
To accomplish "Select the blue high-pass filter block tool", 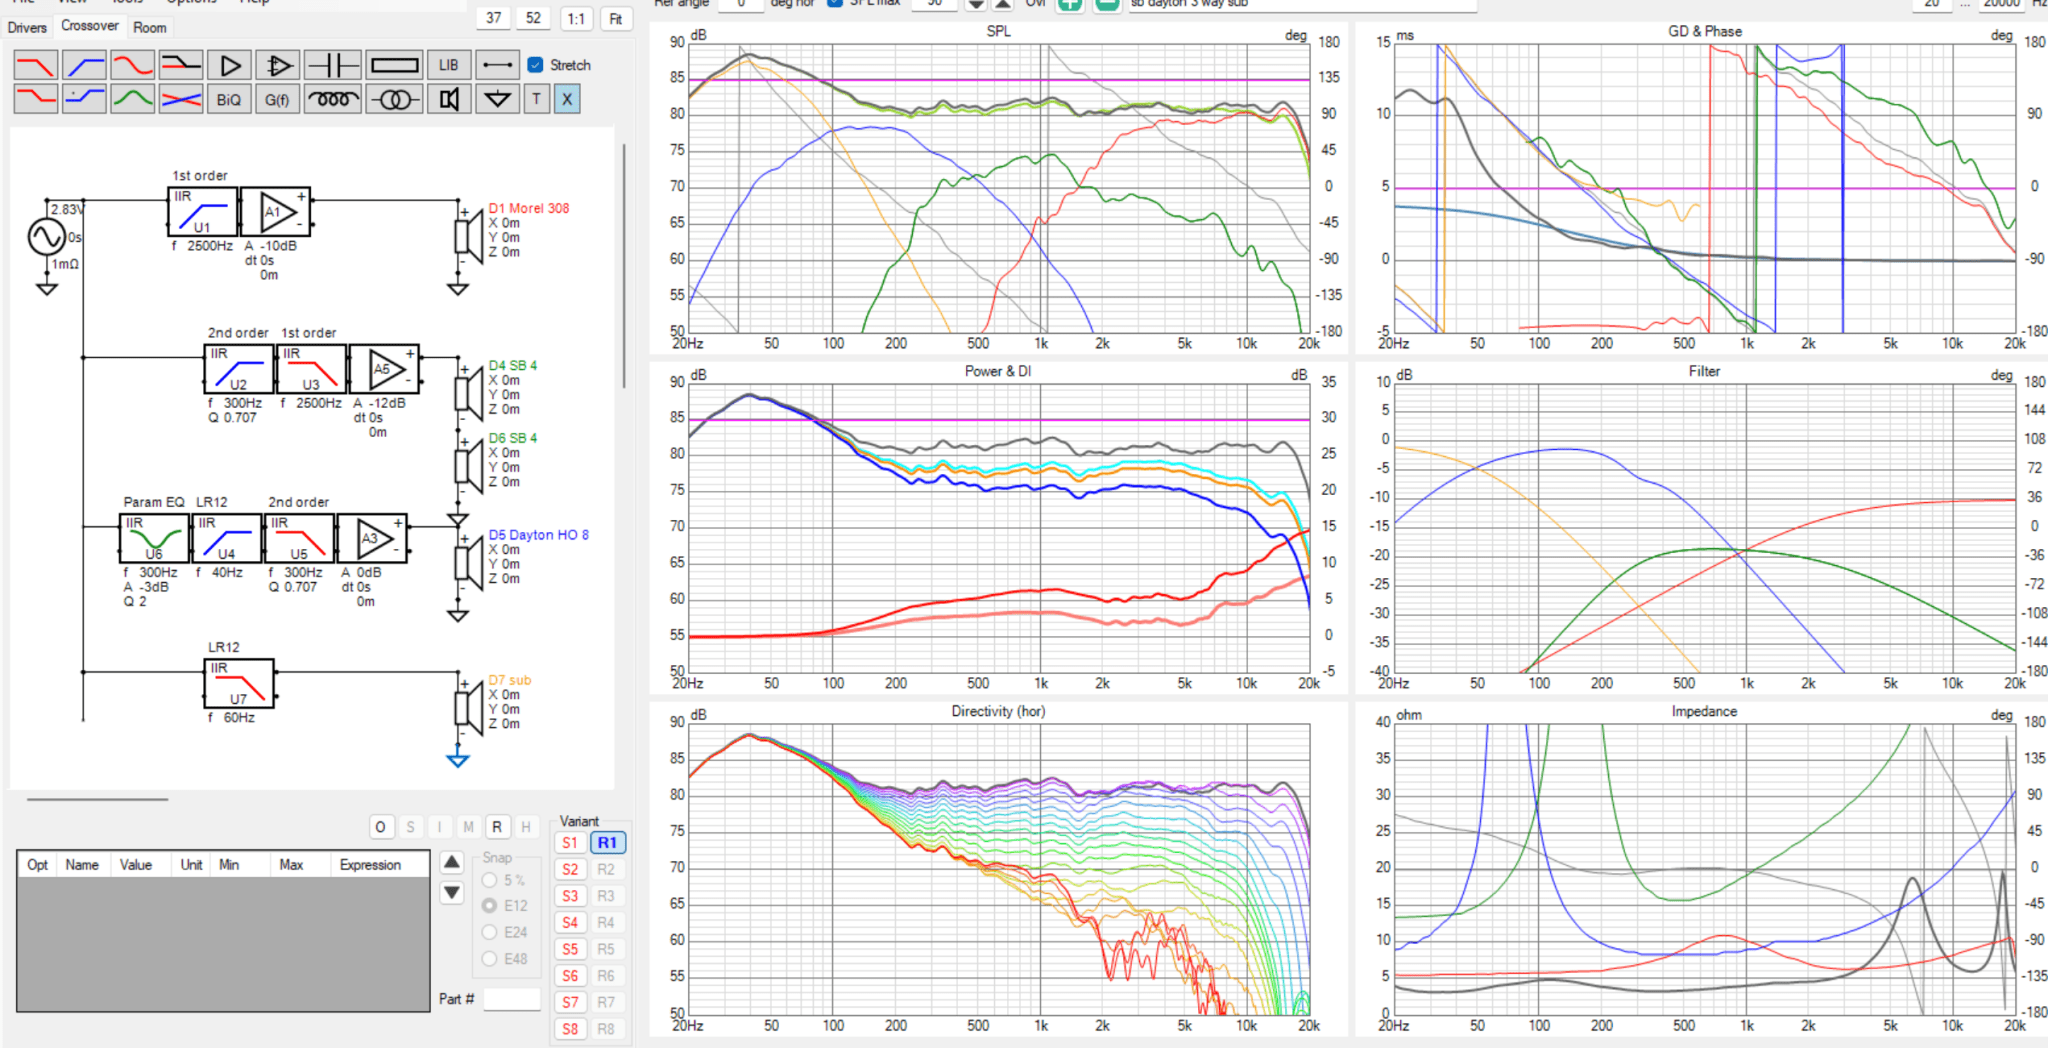I will (x=84, y=66).
